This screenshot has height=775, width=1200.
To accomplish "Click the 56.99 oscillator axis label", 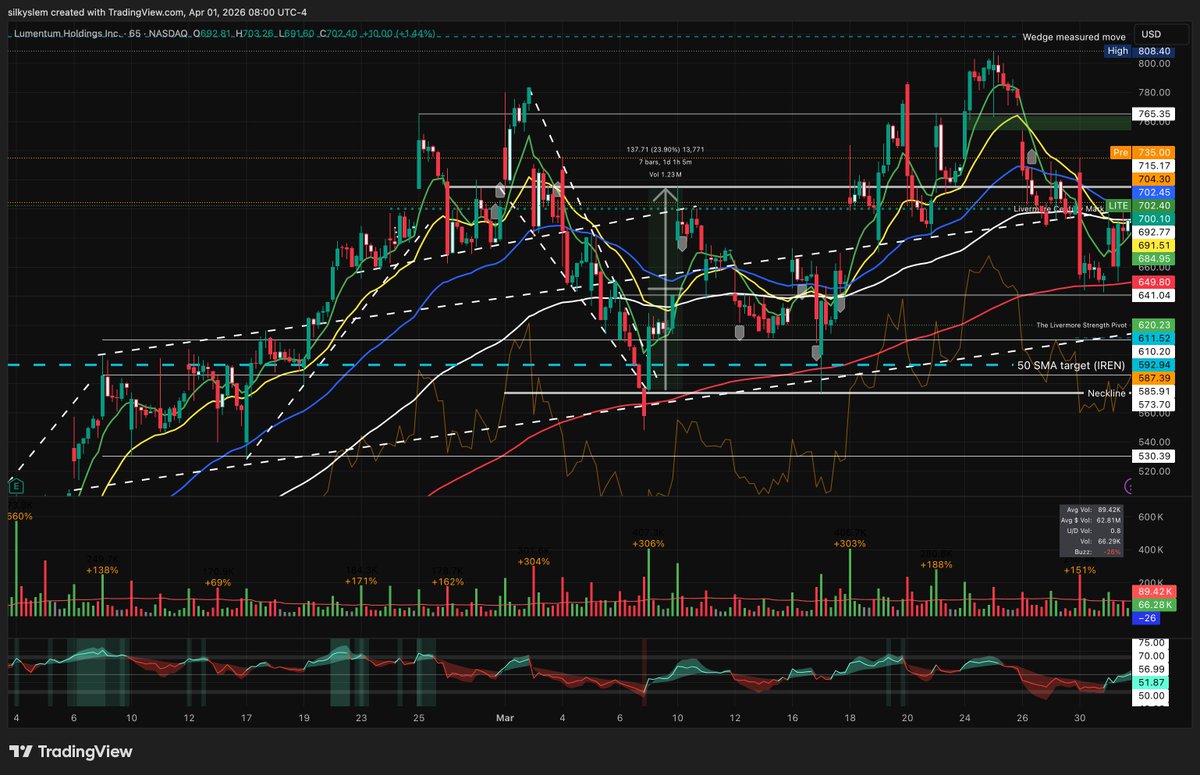I will click(1151, 669).
